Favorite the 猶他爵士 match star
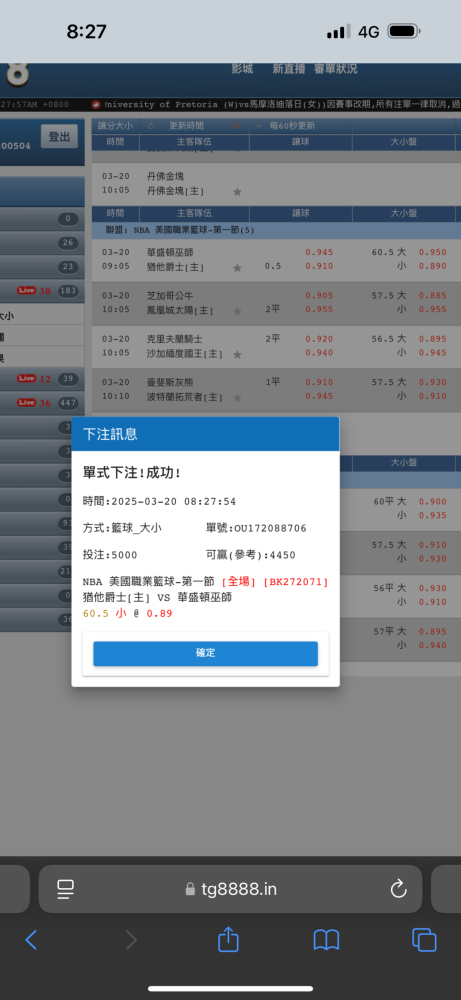 [237, 268]
